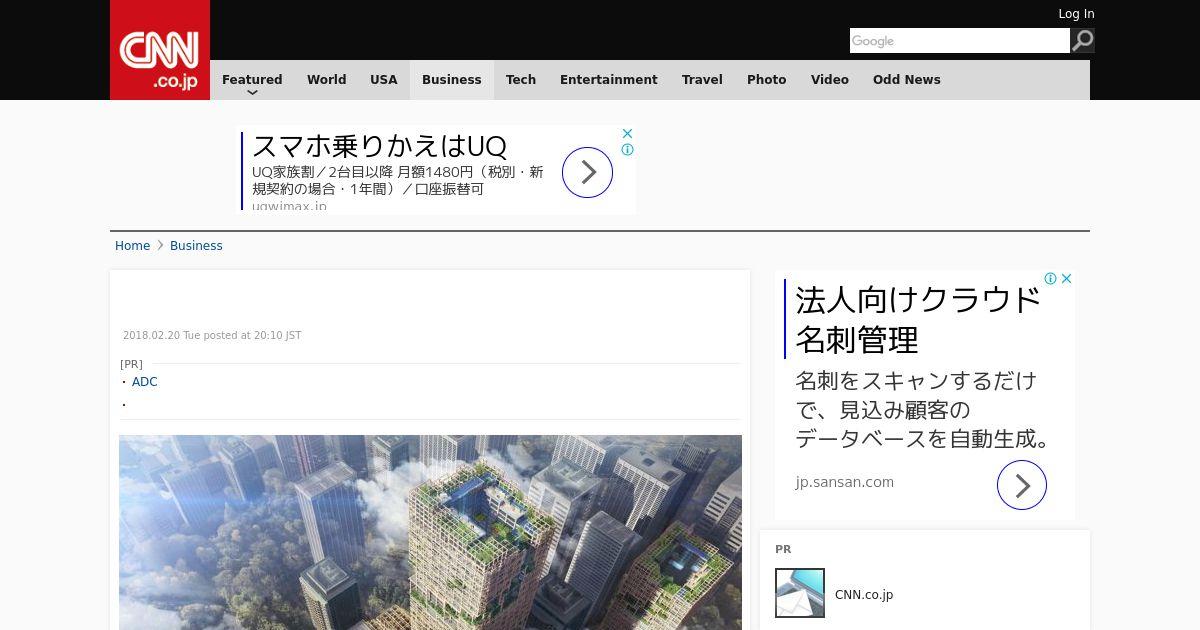The height and width of the screenshot is (630, 1200).
Task: Go to Home breadcrumb
Action: [x=132, y=246]
